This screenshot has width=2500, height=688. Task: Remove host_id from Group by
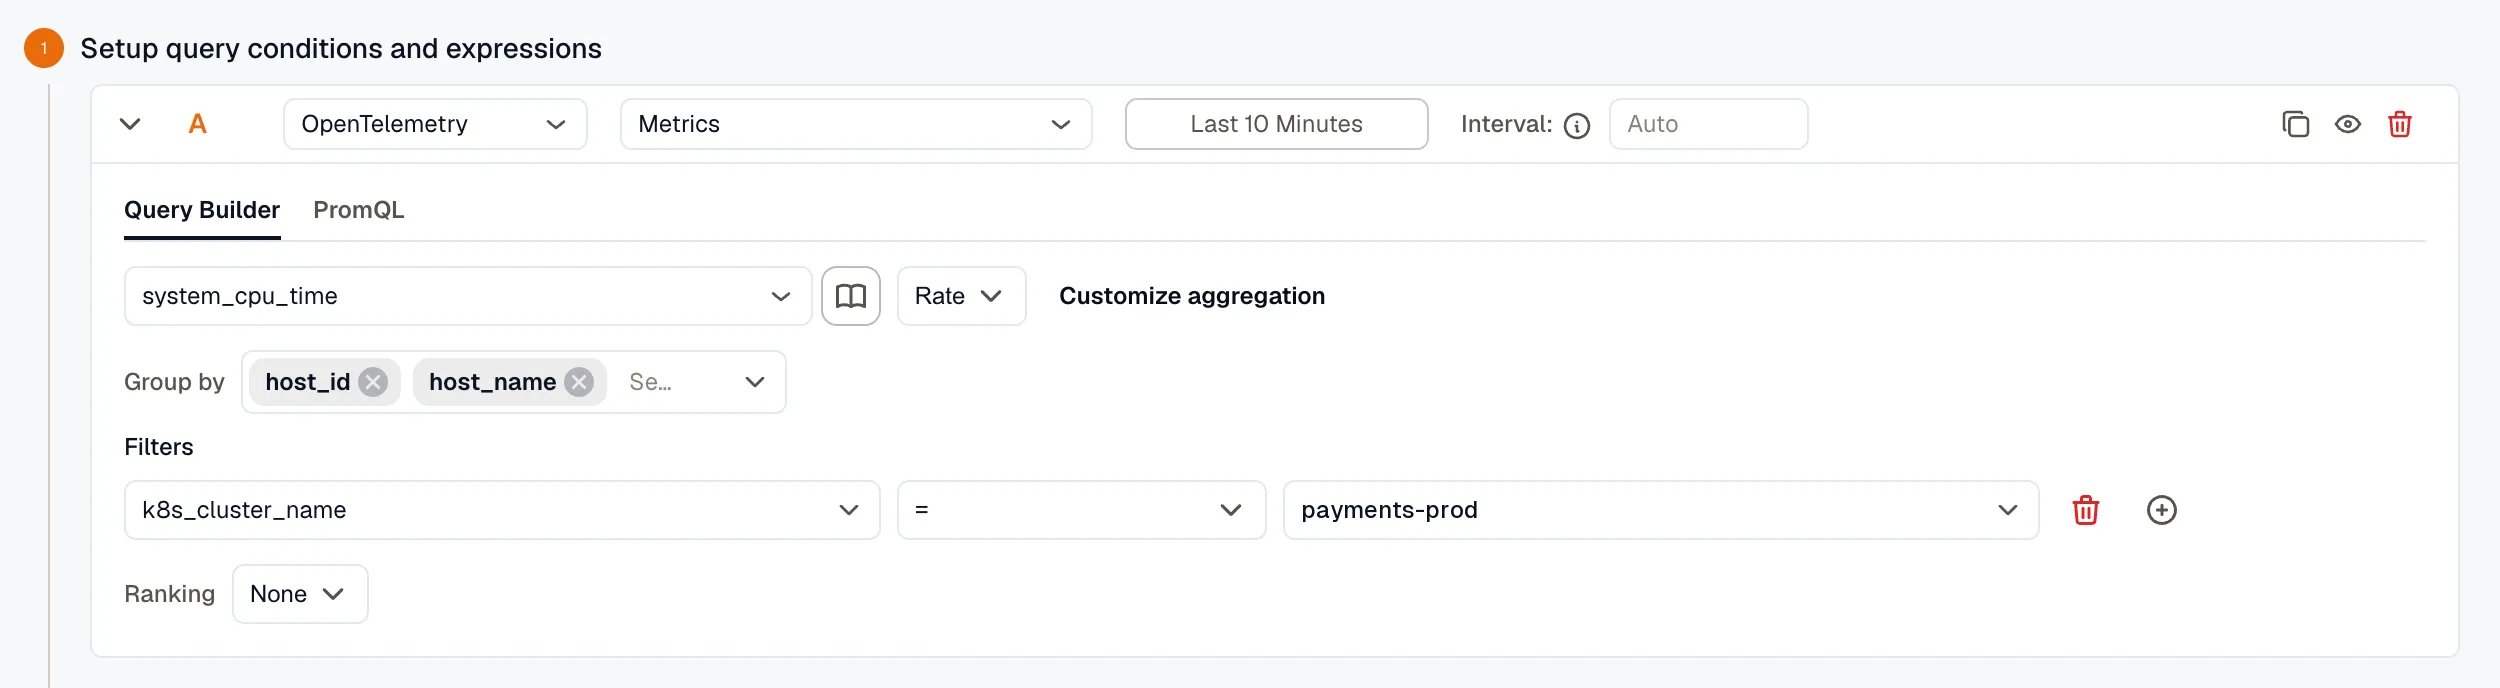(373, 382)
